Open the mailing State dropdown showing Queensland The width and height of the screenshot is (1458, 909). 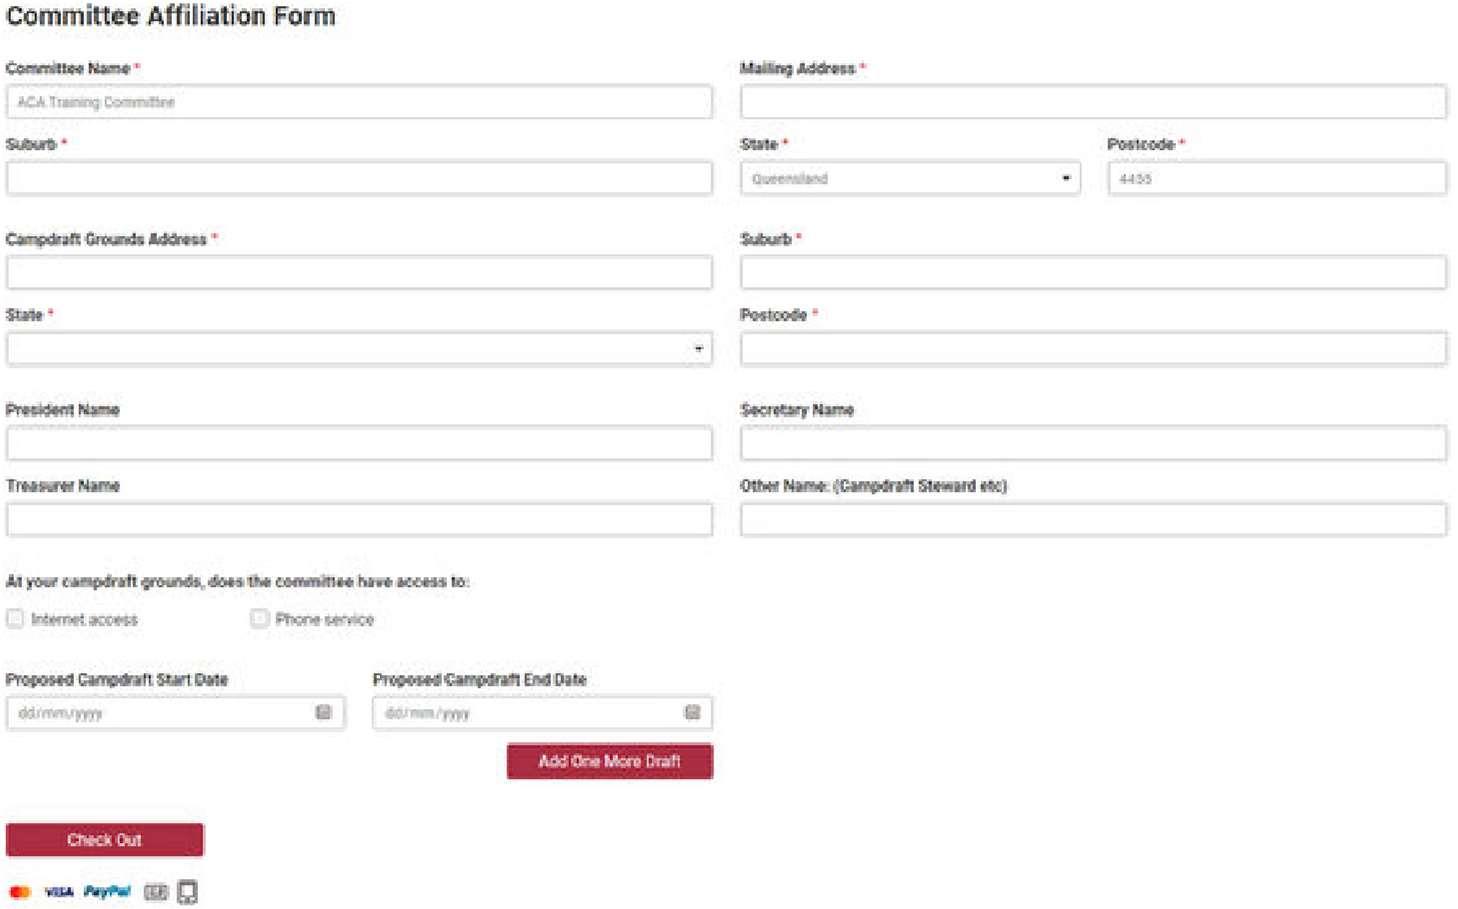coord(910,178)
